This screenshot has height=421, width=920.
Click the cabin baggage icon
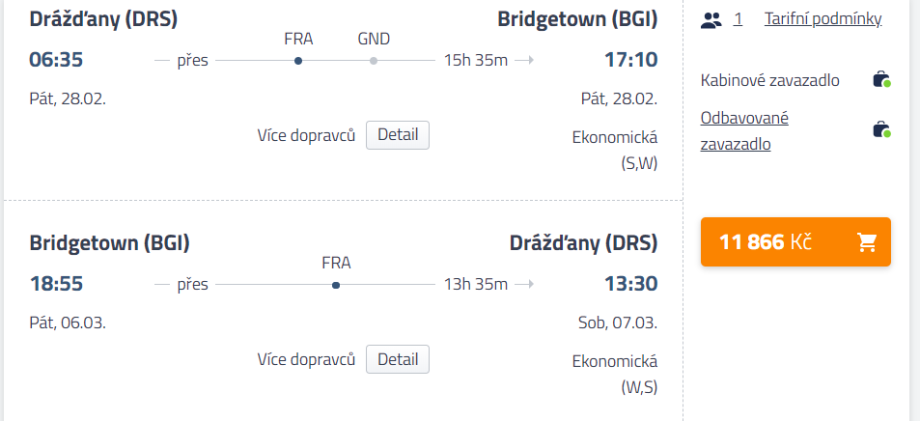click(880, 81)
